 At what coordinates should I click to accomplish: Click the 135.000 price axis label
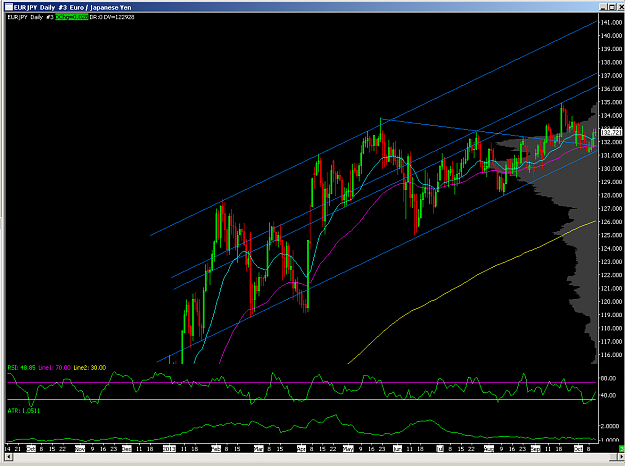point(612,102)
